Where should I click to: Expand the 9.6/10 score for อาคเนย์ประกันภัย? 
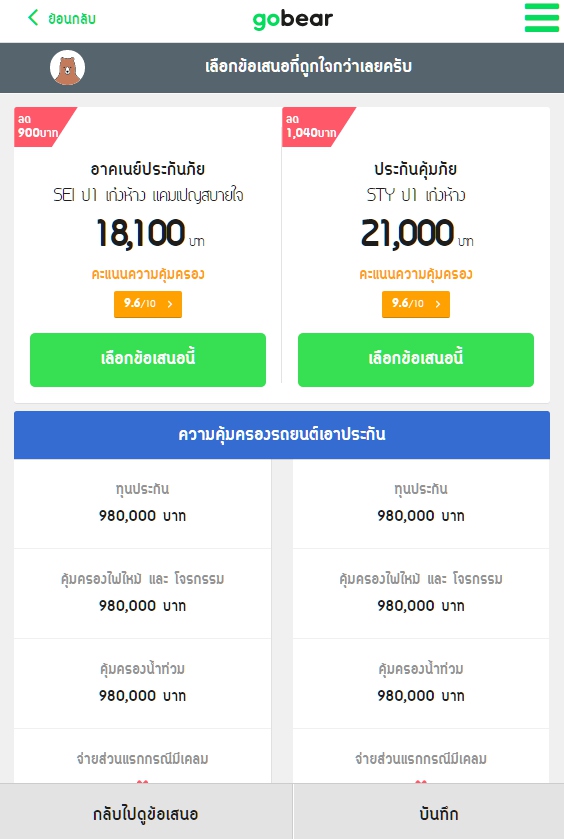point(148,304)
